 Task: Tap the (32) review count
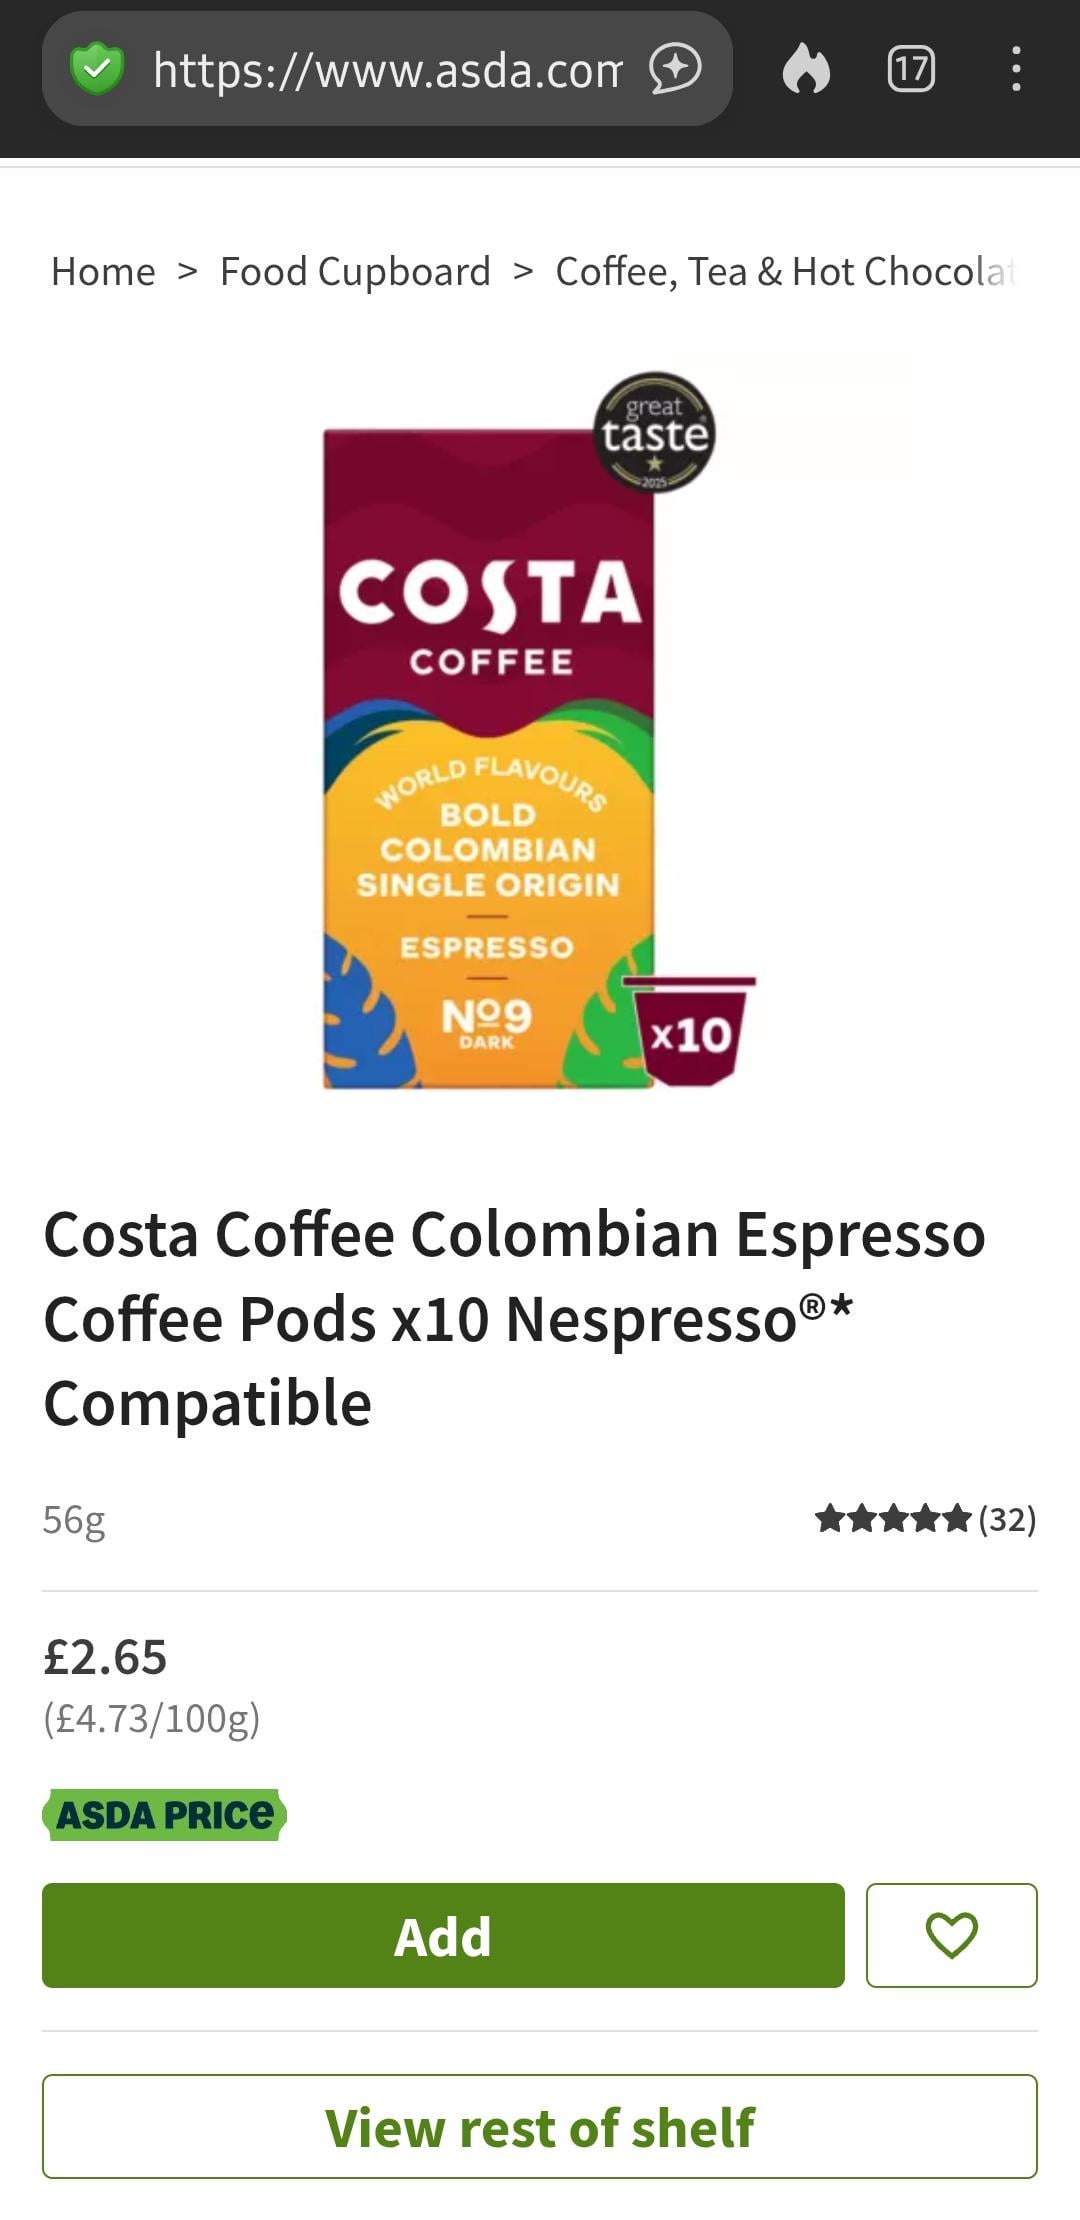(x=1007, y=1518)
